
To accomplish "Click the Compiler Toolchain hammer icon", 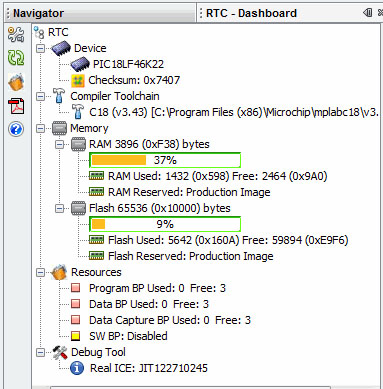I will 59,96.
